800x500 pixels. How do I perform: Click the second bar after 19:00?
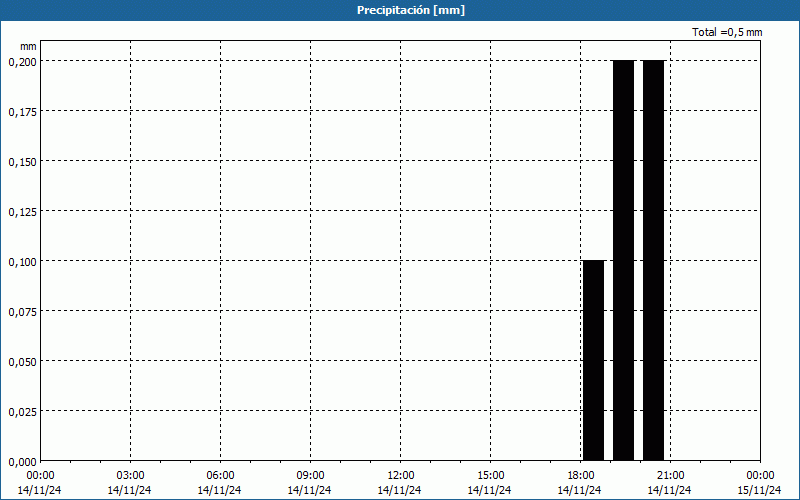pyautogui.click(x=623, y=260)
